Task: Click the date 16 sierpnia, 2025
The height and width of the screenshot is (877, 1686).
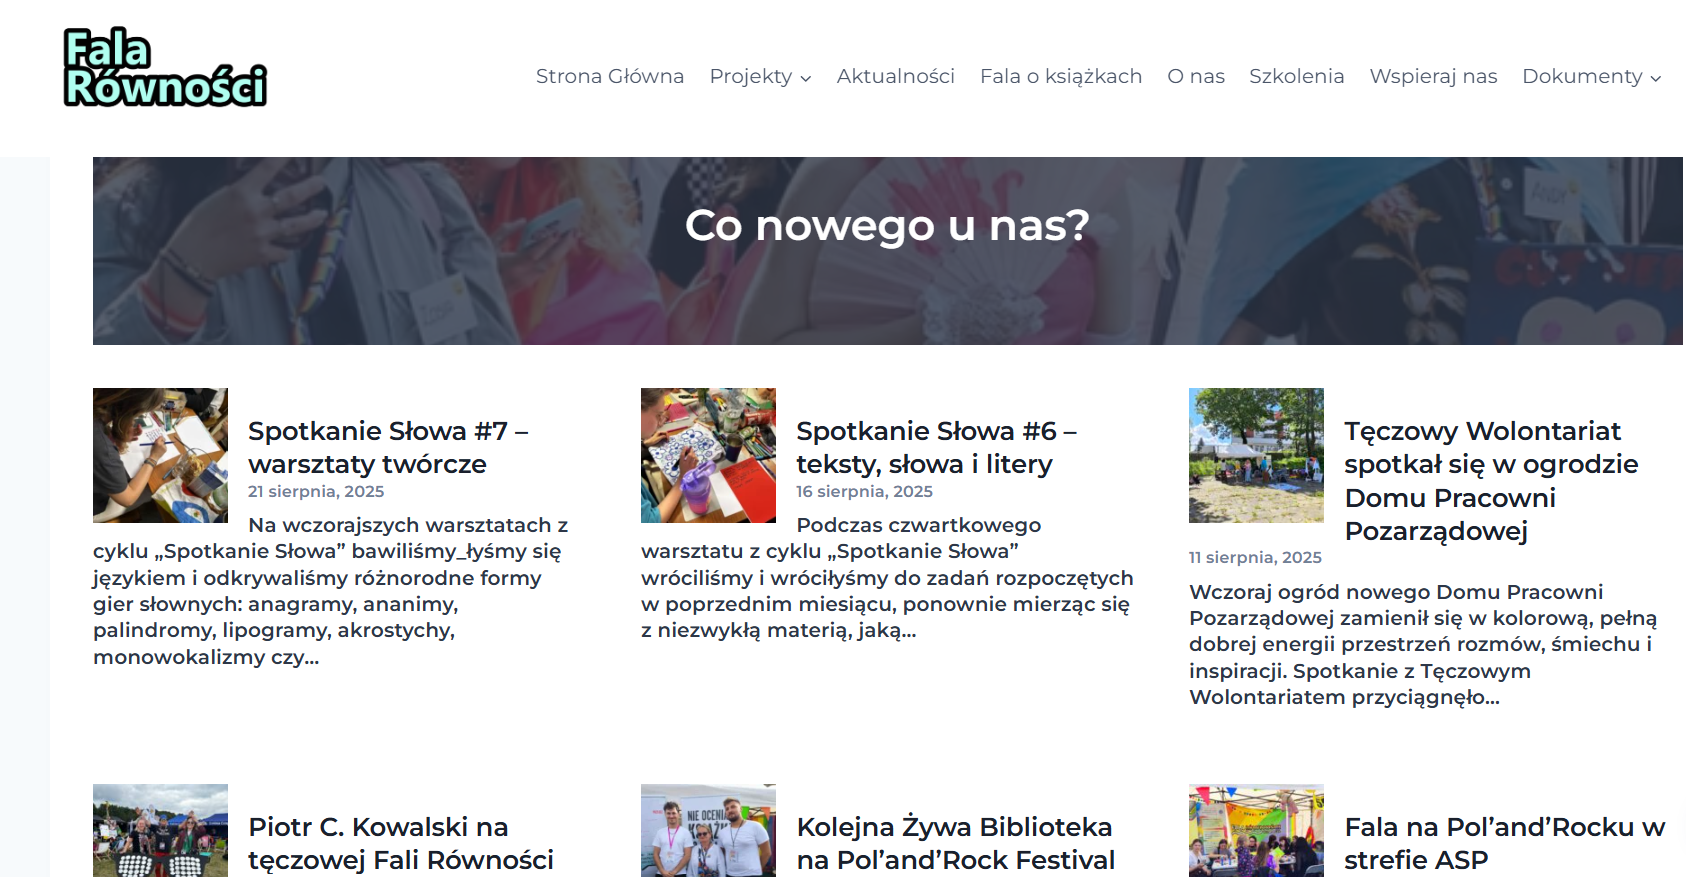Action: click(x=864, y=491)
